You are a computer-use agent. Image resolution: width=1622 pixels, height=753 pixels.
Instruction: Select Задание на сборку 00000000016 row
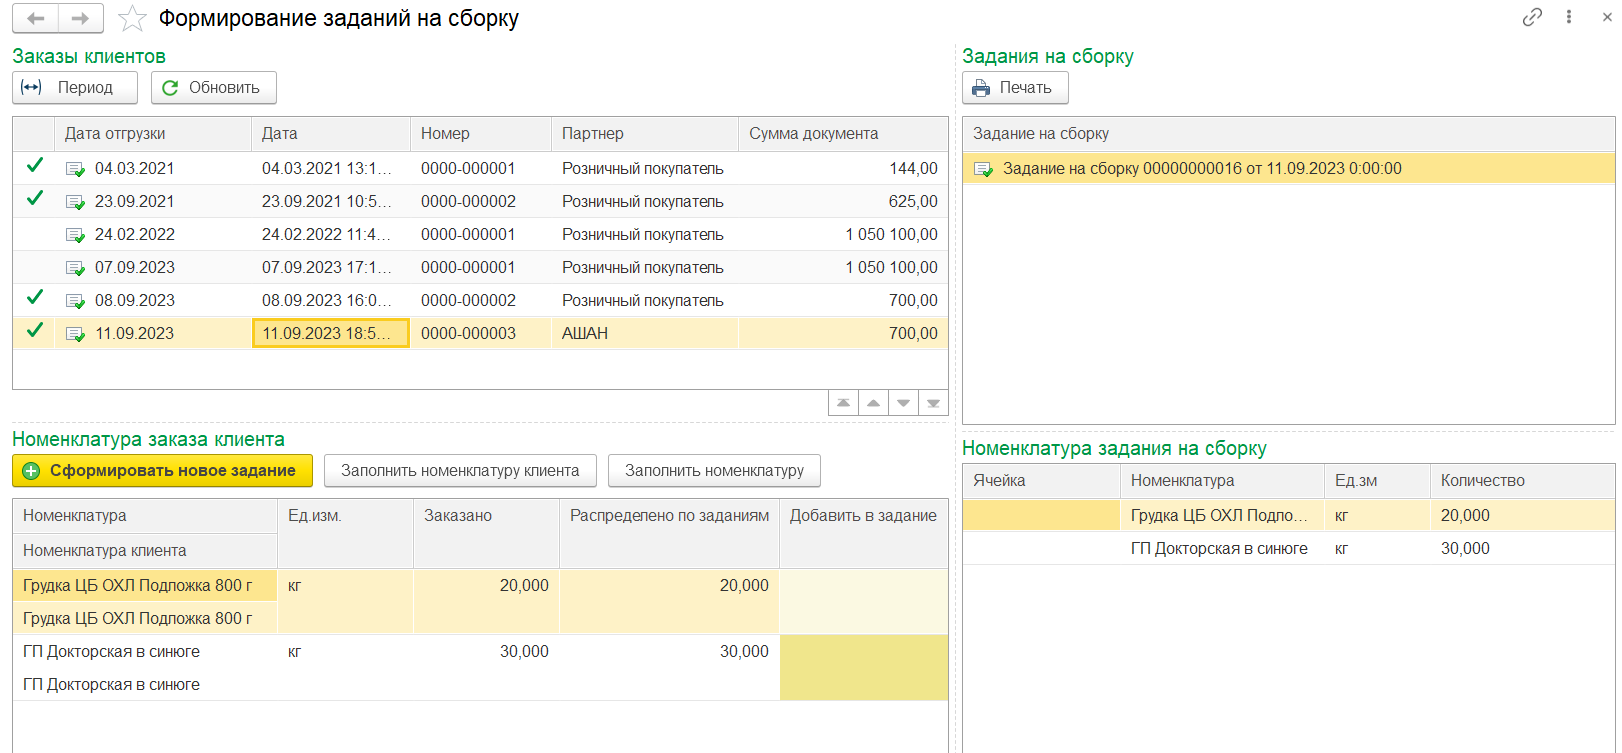[1288, 168]
